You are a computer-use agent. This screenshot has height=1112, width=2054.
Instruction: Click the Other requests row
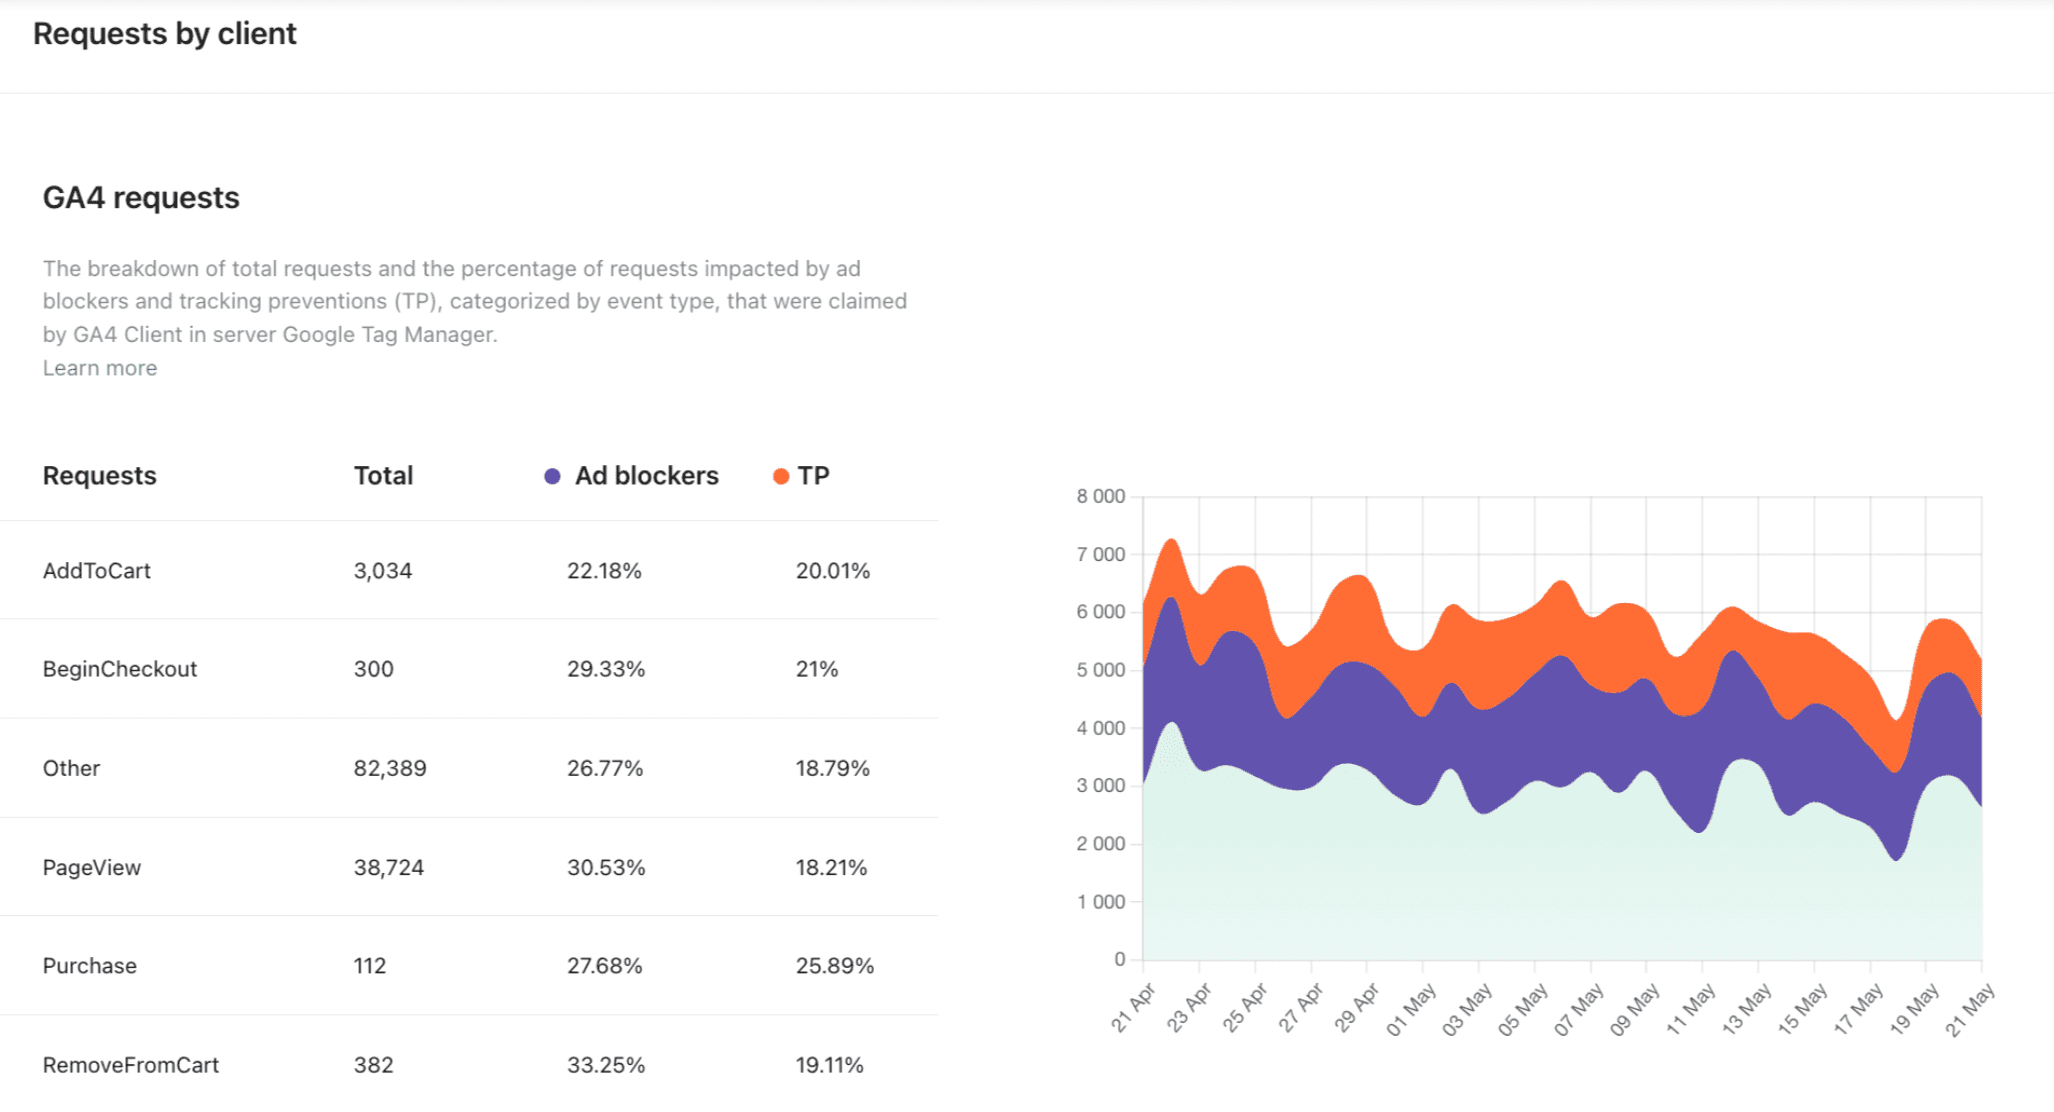coord(469,768)
